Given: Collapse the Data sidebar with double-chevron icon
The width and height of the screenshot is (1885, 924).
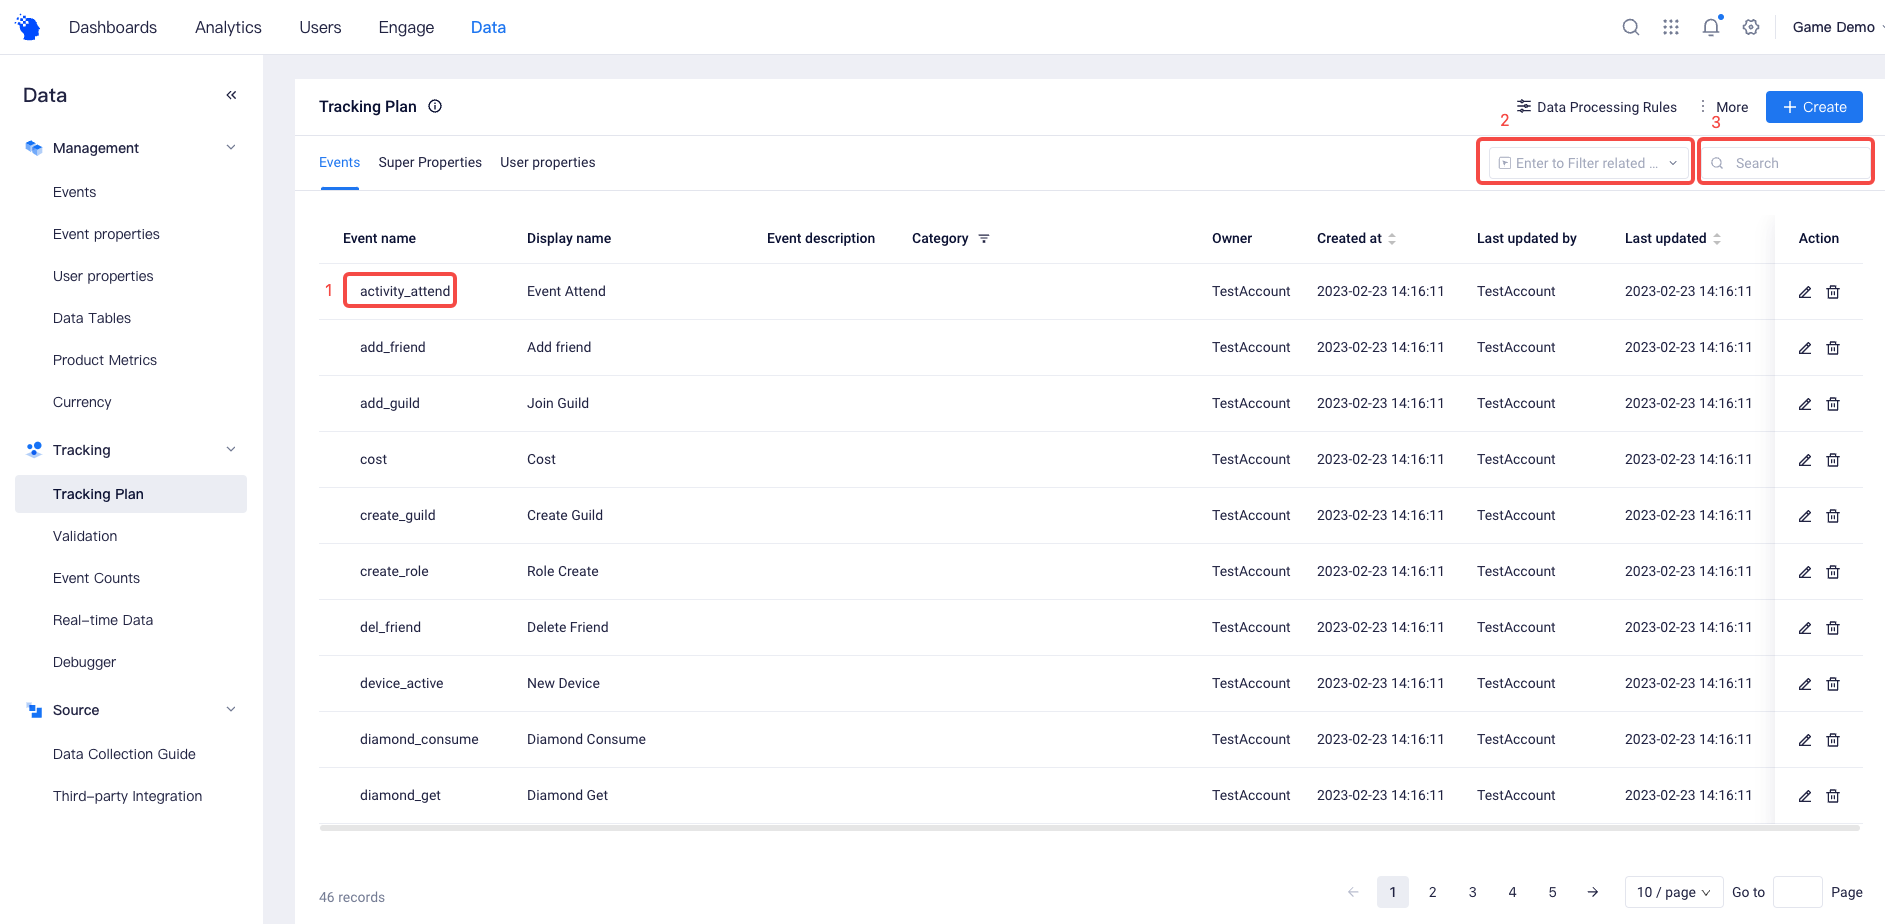Looking at the screenshot, I should point(231,95).
